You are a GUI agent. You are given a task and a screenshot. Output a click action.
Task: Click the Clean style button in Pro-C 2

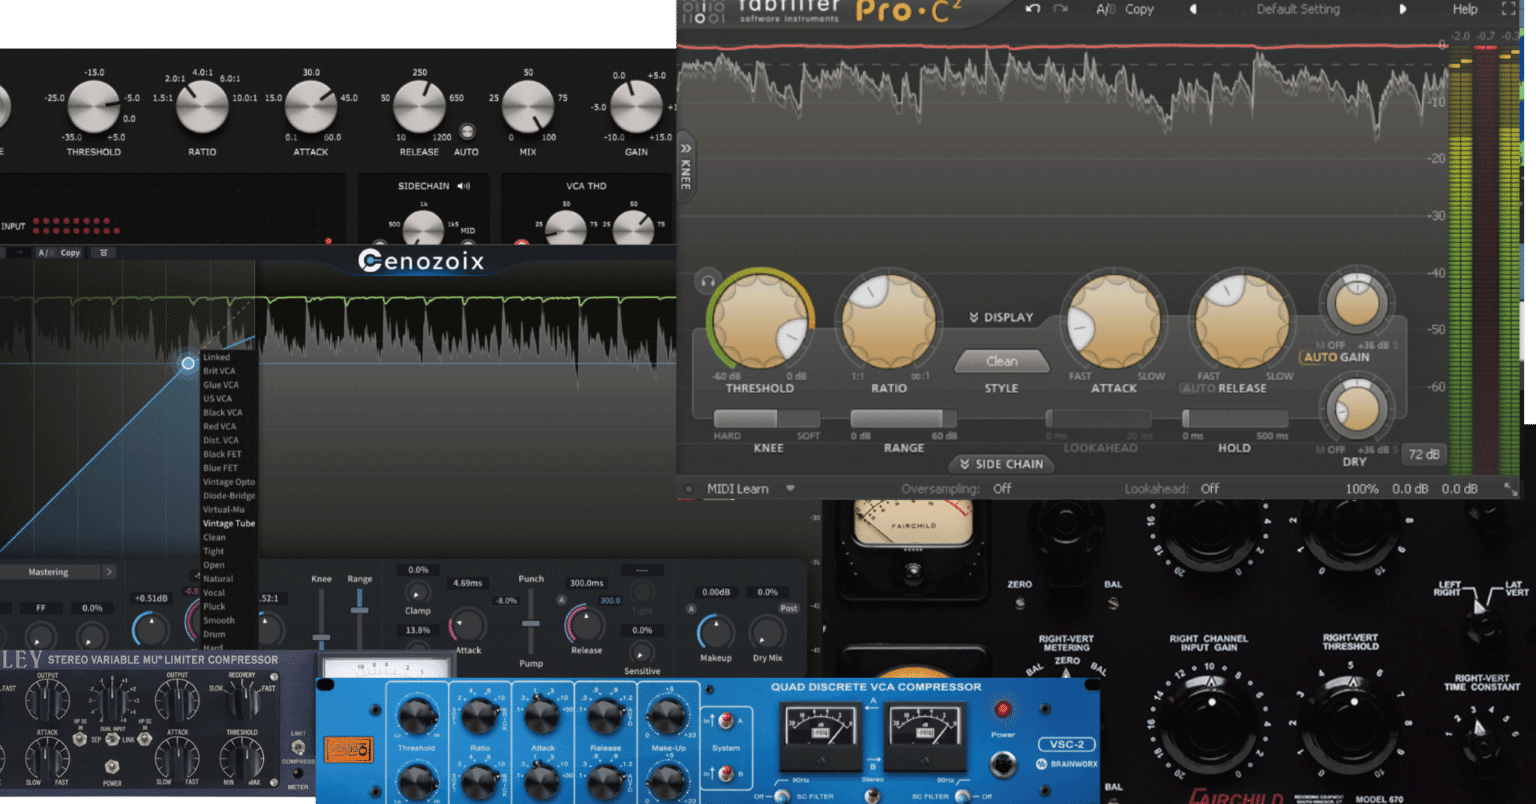click(1001, 361)
